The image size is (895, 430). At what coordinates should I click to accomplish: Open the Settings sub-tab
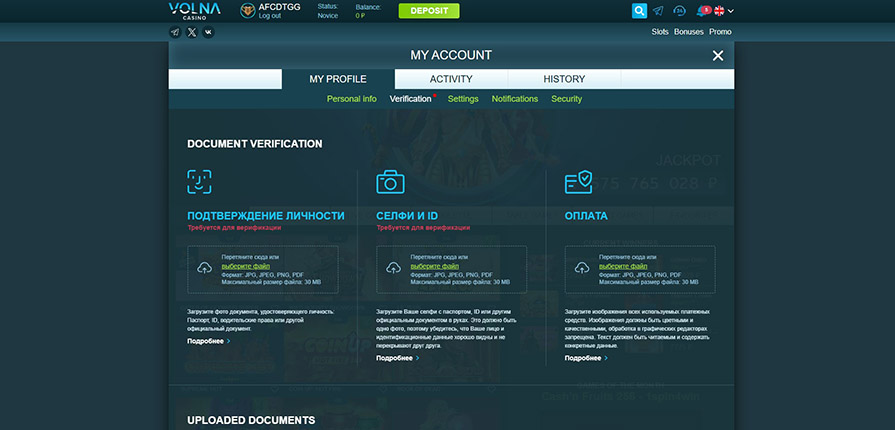[x=463, y=99]
